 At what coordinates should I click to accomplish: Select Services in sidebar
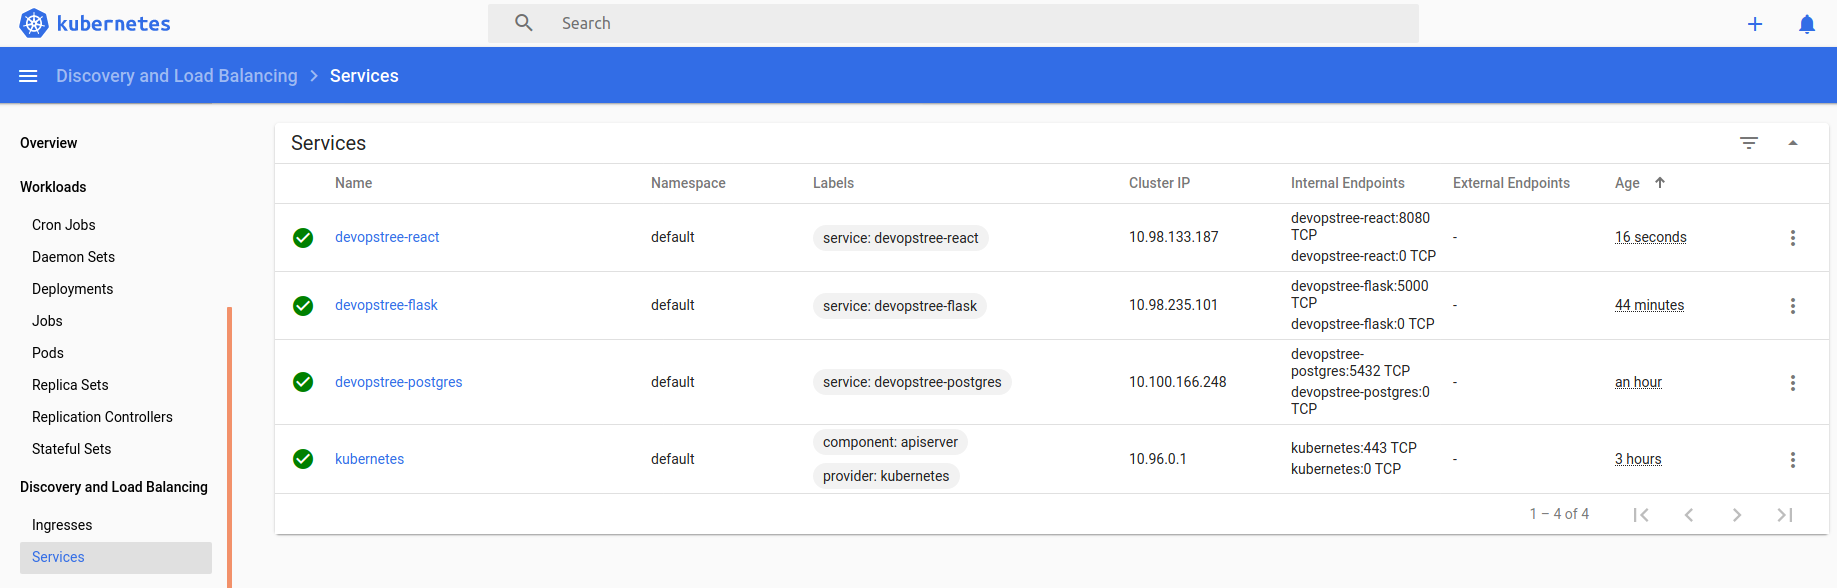(116, 558)
